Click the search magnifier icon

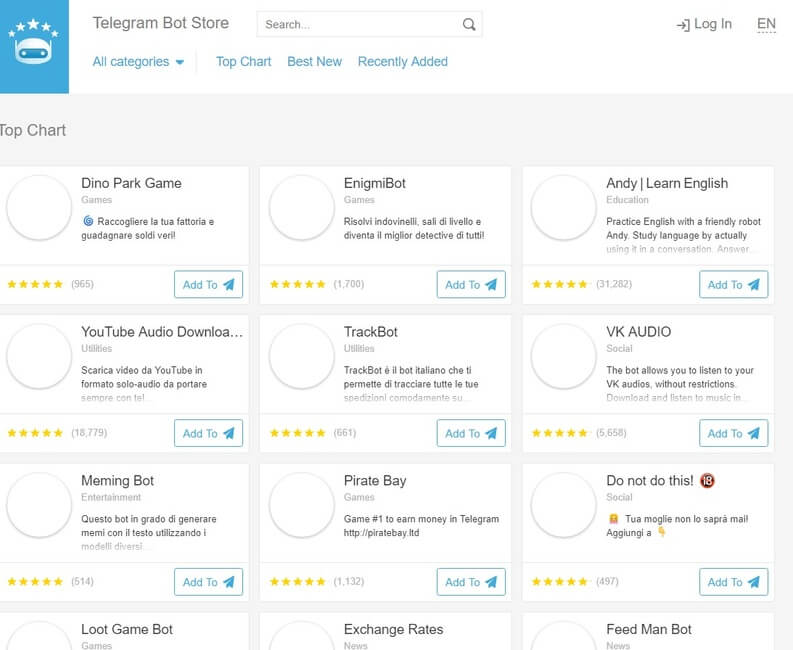click(469, 25)
